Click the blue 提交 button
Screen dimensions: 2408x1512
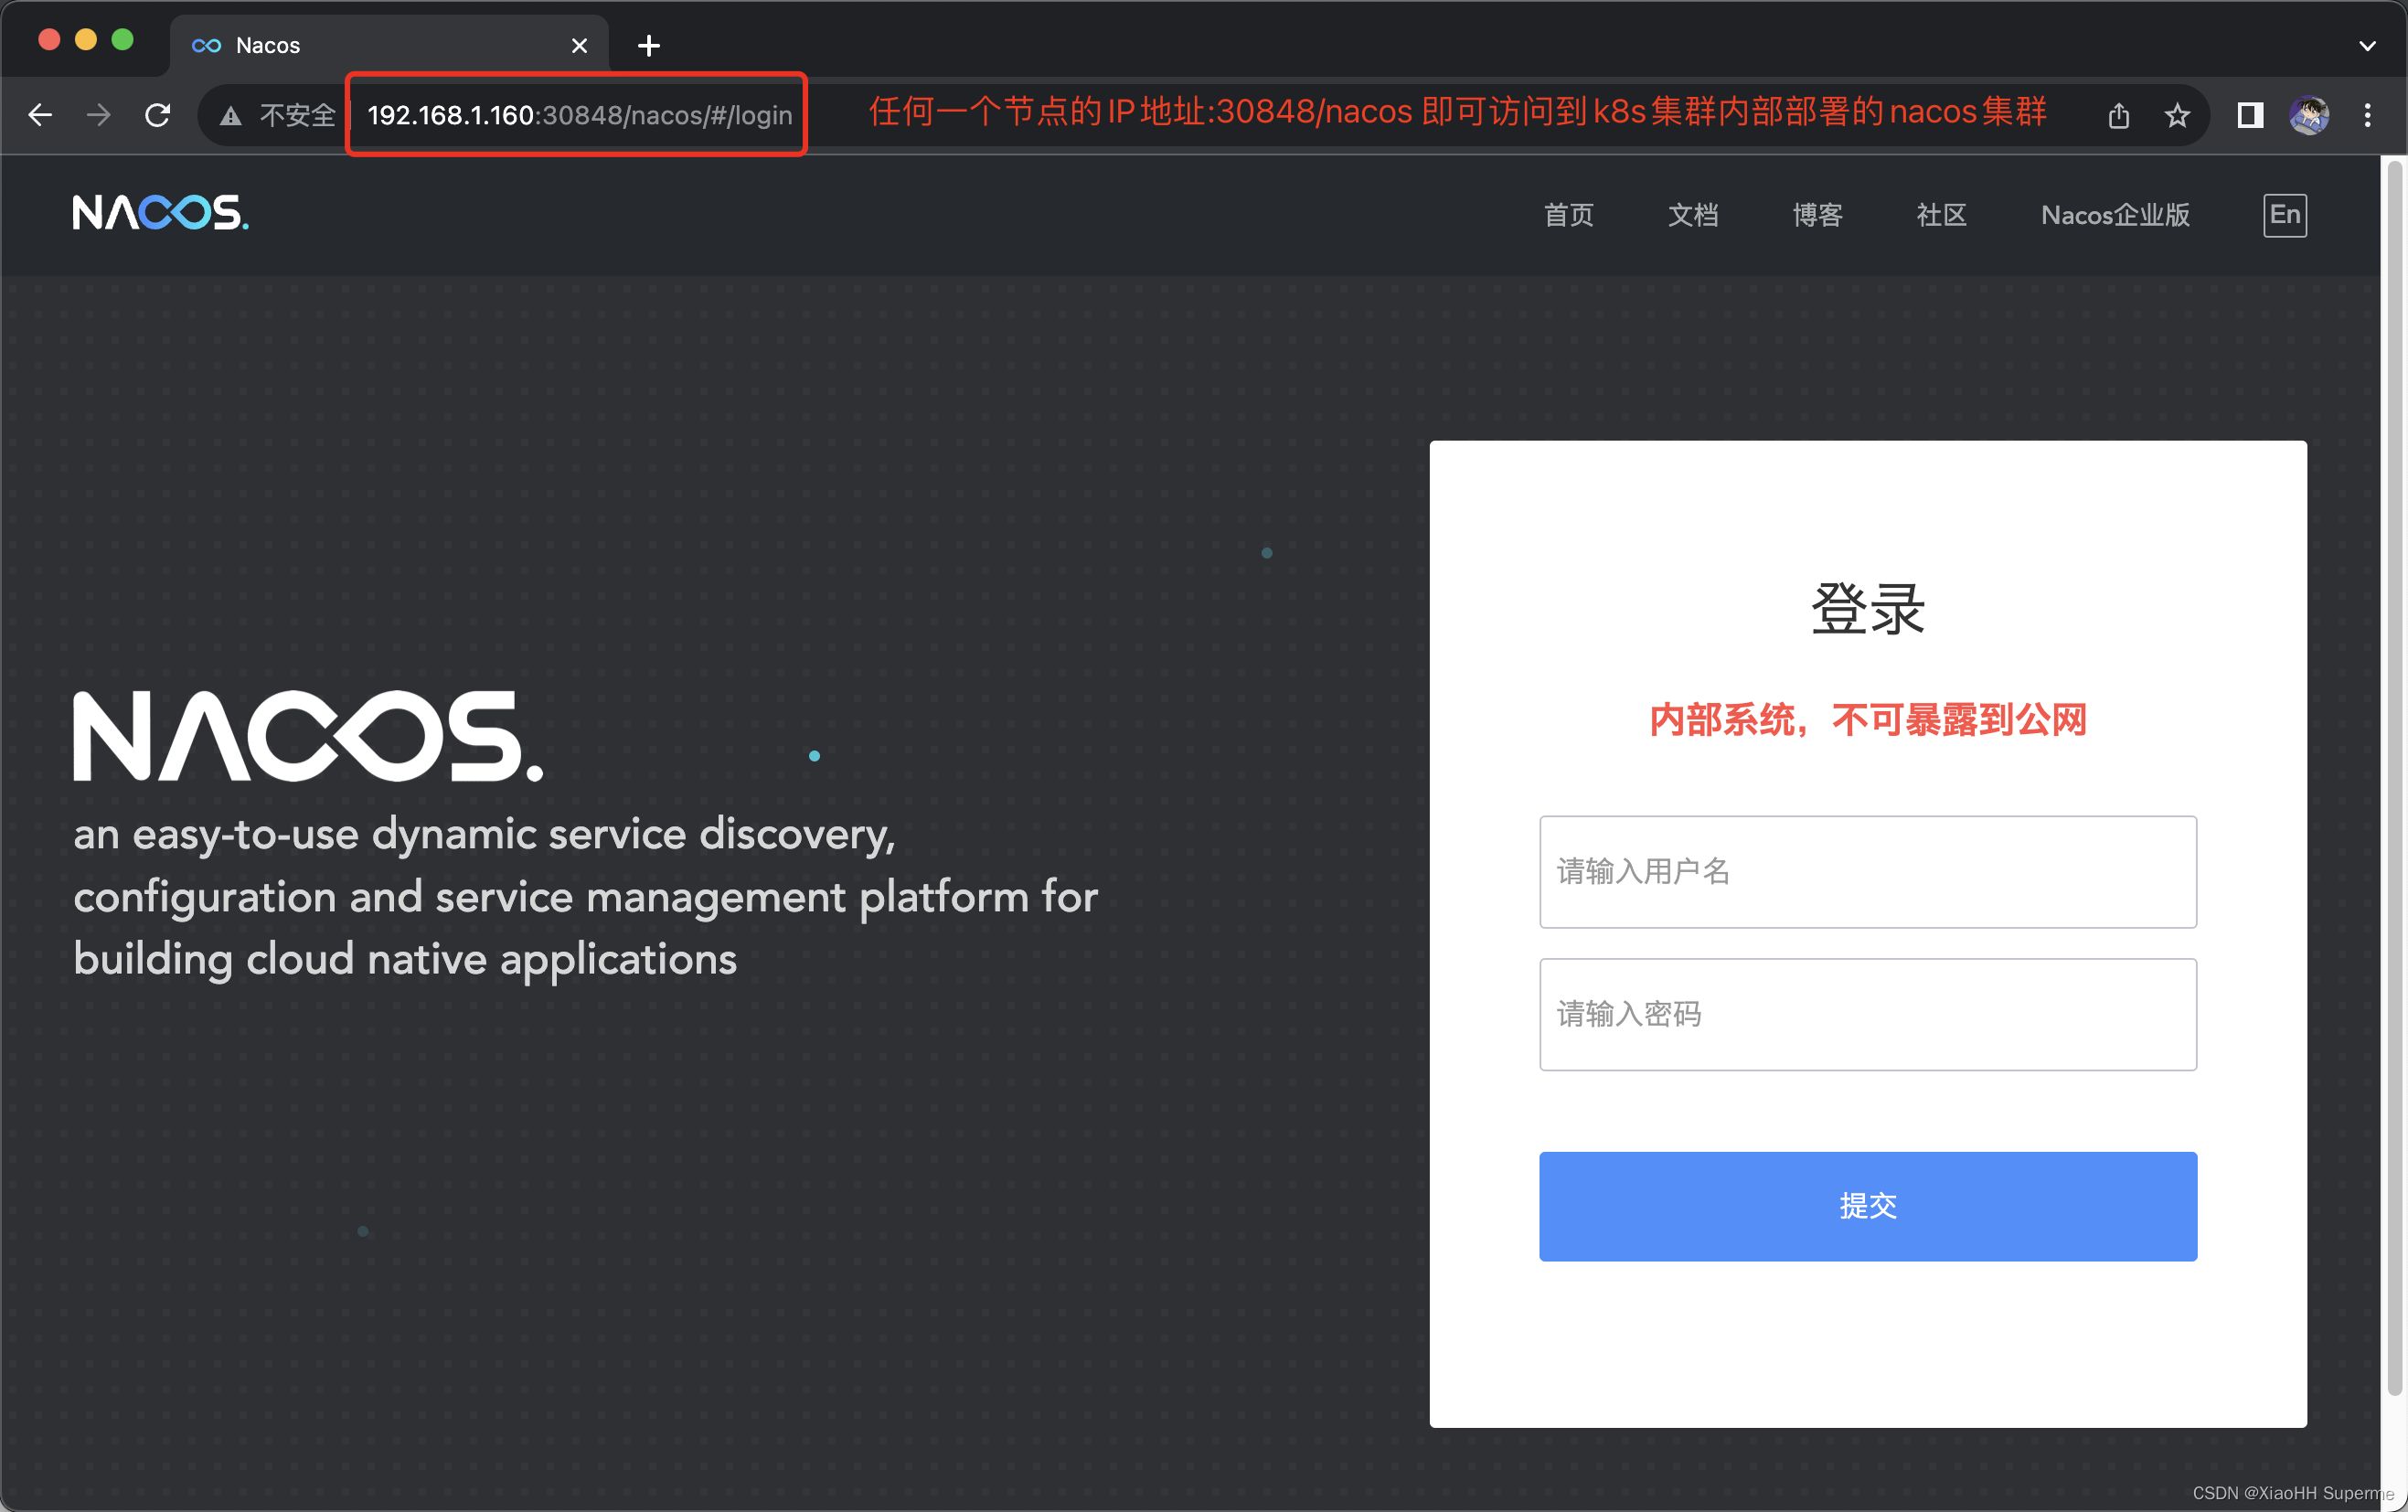coord(1867,1205)
